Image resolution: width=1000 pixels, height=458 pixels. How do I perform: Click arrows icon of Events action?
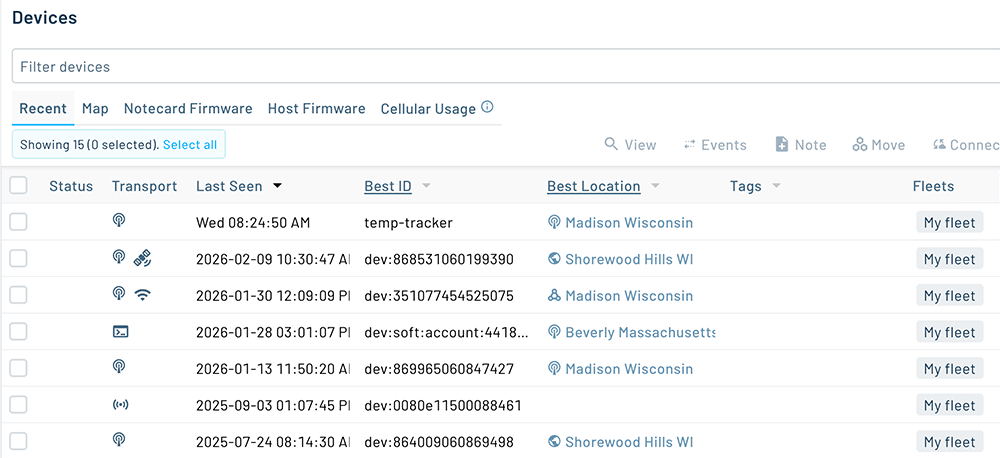[689, 145]
